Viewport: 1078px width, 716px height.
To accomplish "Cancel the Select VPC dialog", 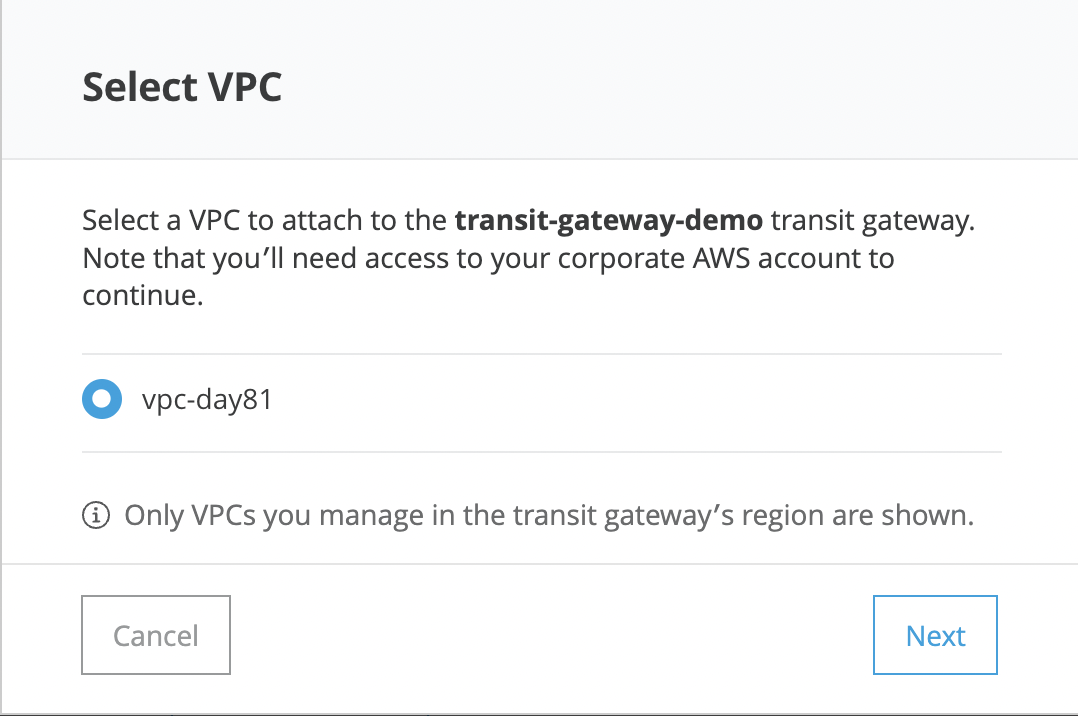I will tap(156, 635).
